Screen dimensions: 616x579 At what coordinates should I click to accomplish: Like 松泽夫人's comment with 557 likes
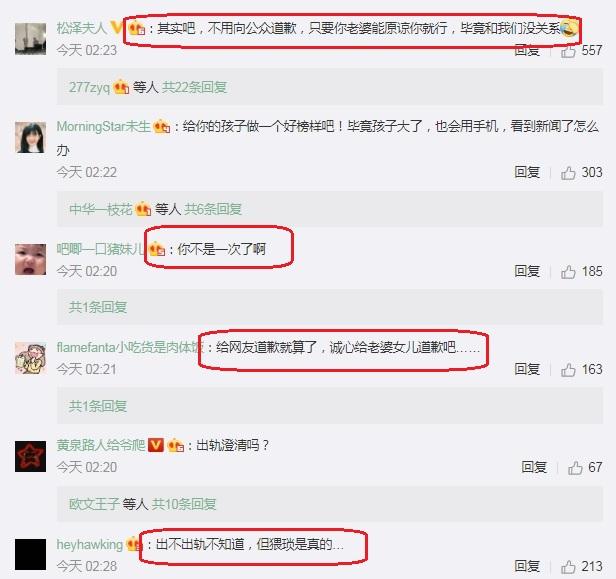click(568, 51)
